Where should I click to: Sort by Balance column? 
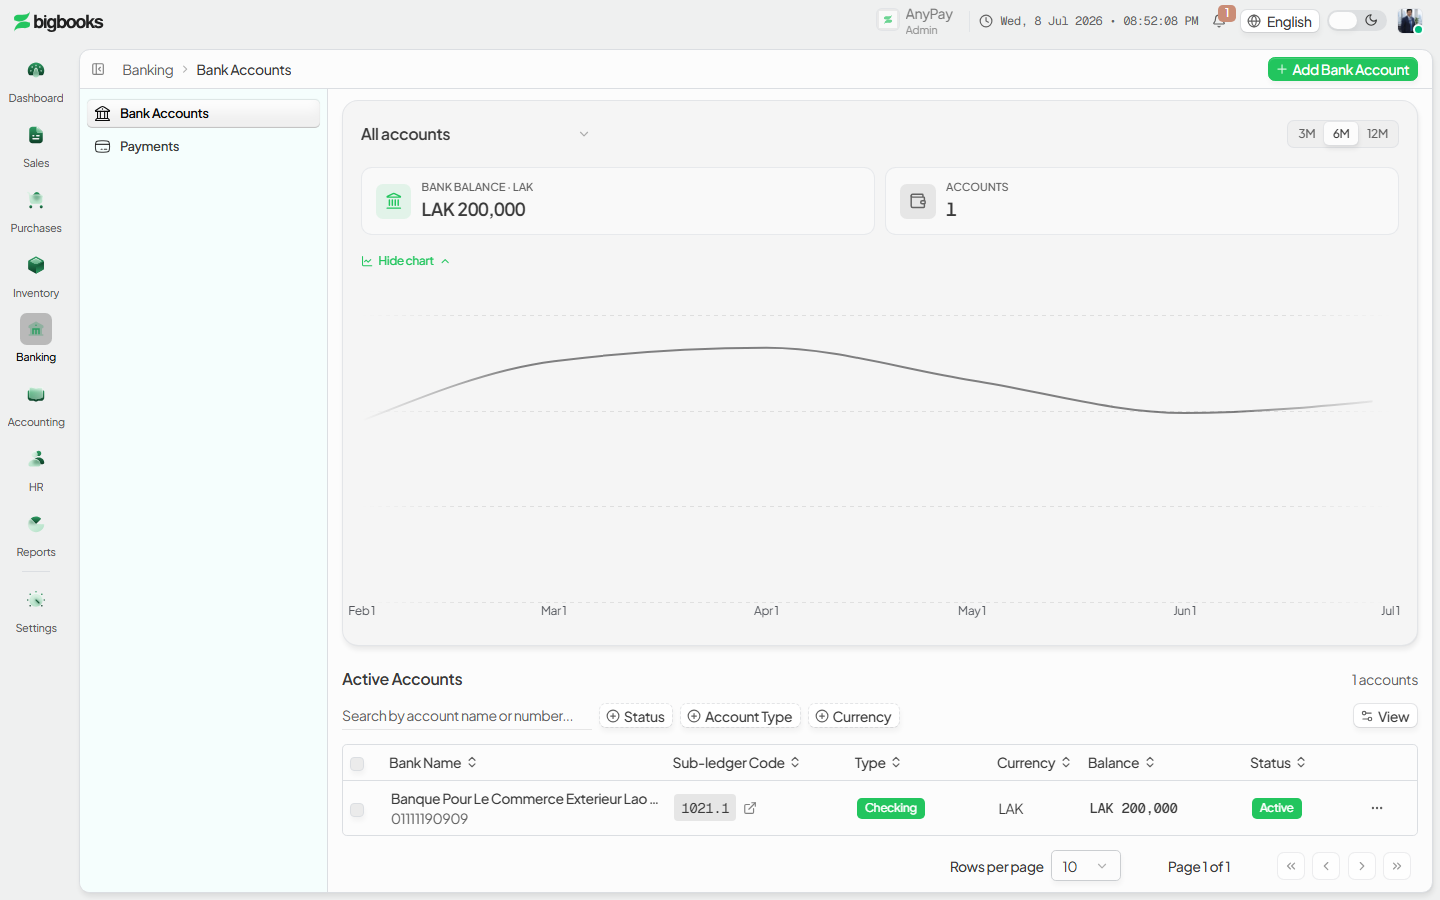tap(1121, 763)
